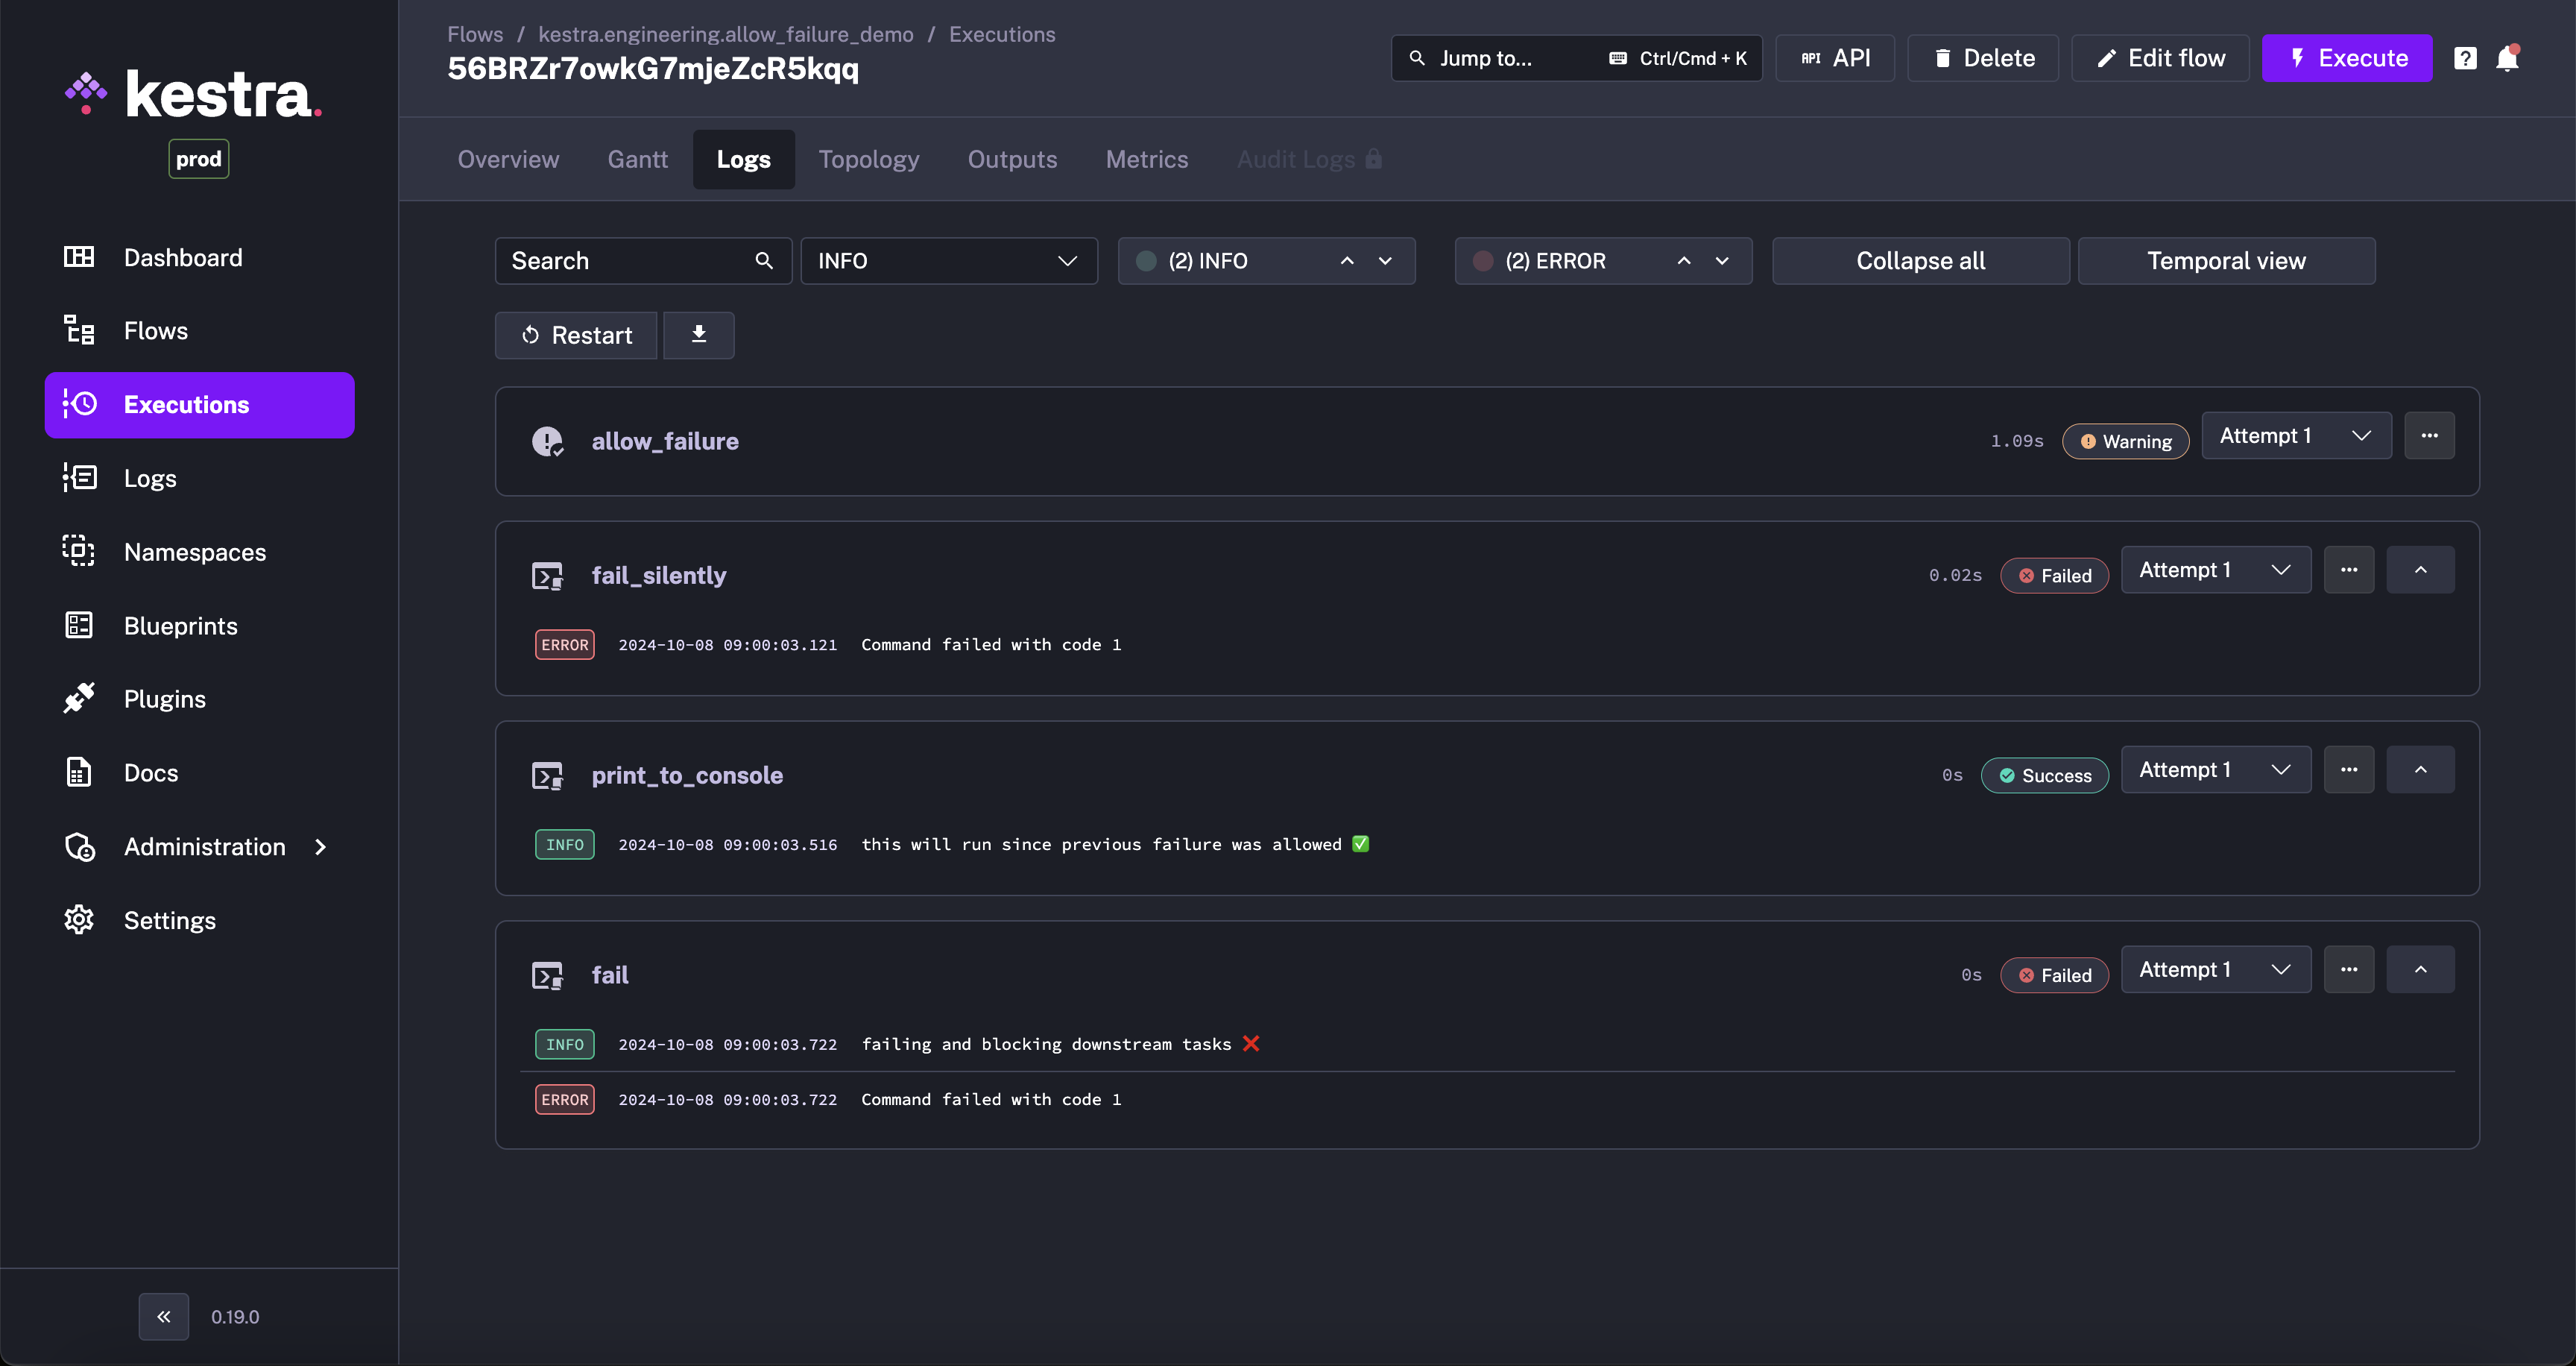Go to Namespaces in the sidebar
The width and height of the screenshot is (2576, 1366).
point(194,552)
